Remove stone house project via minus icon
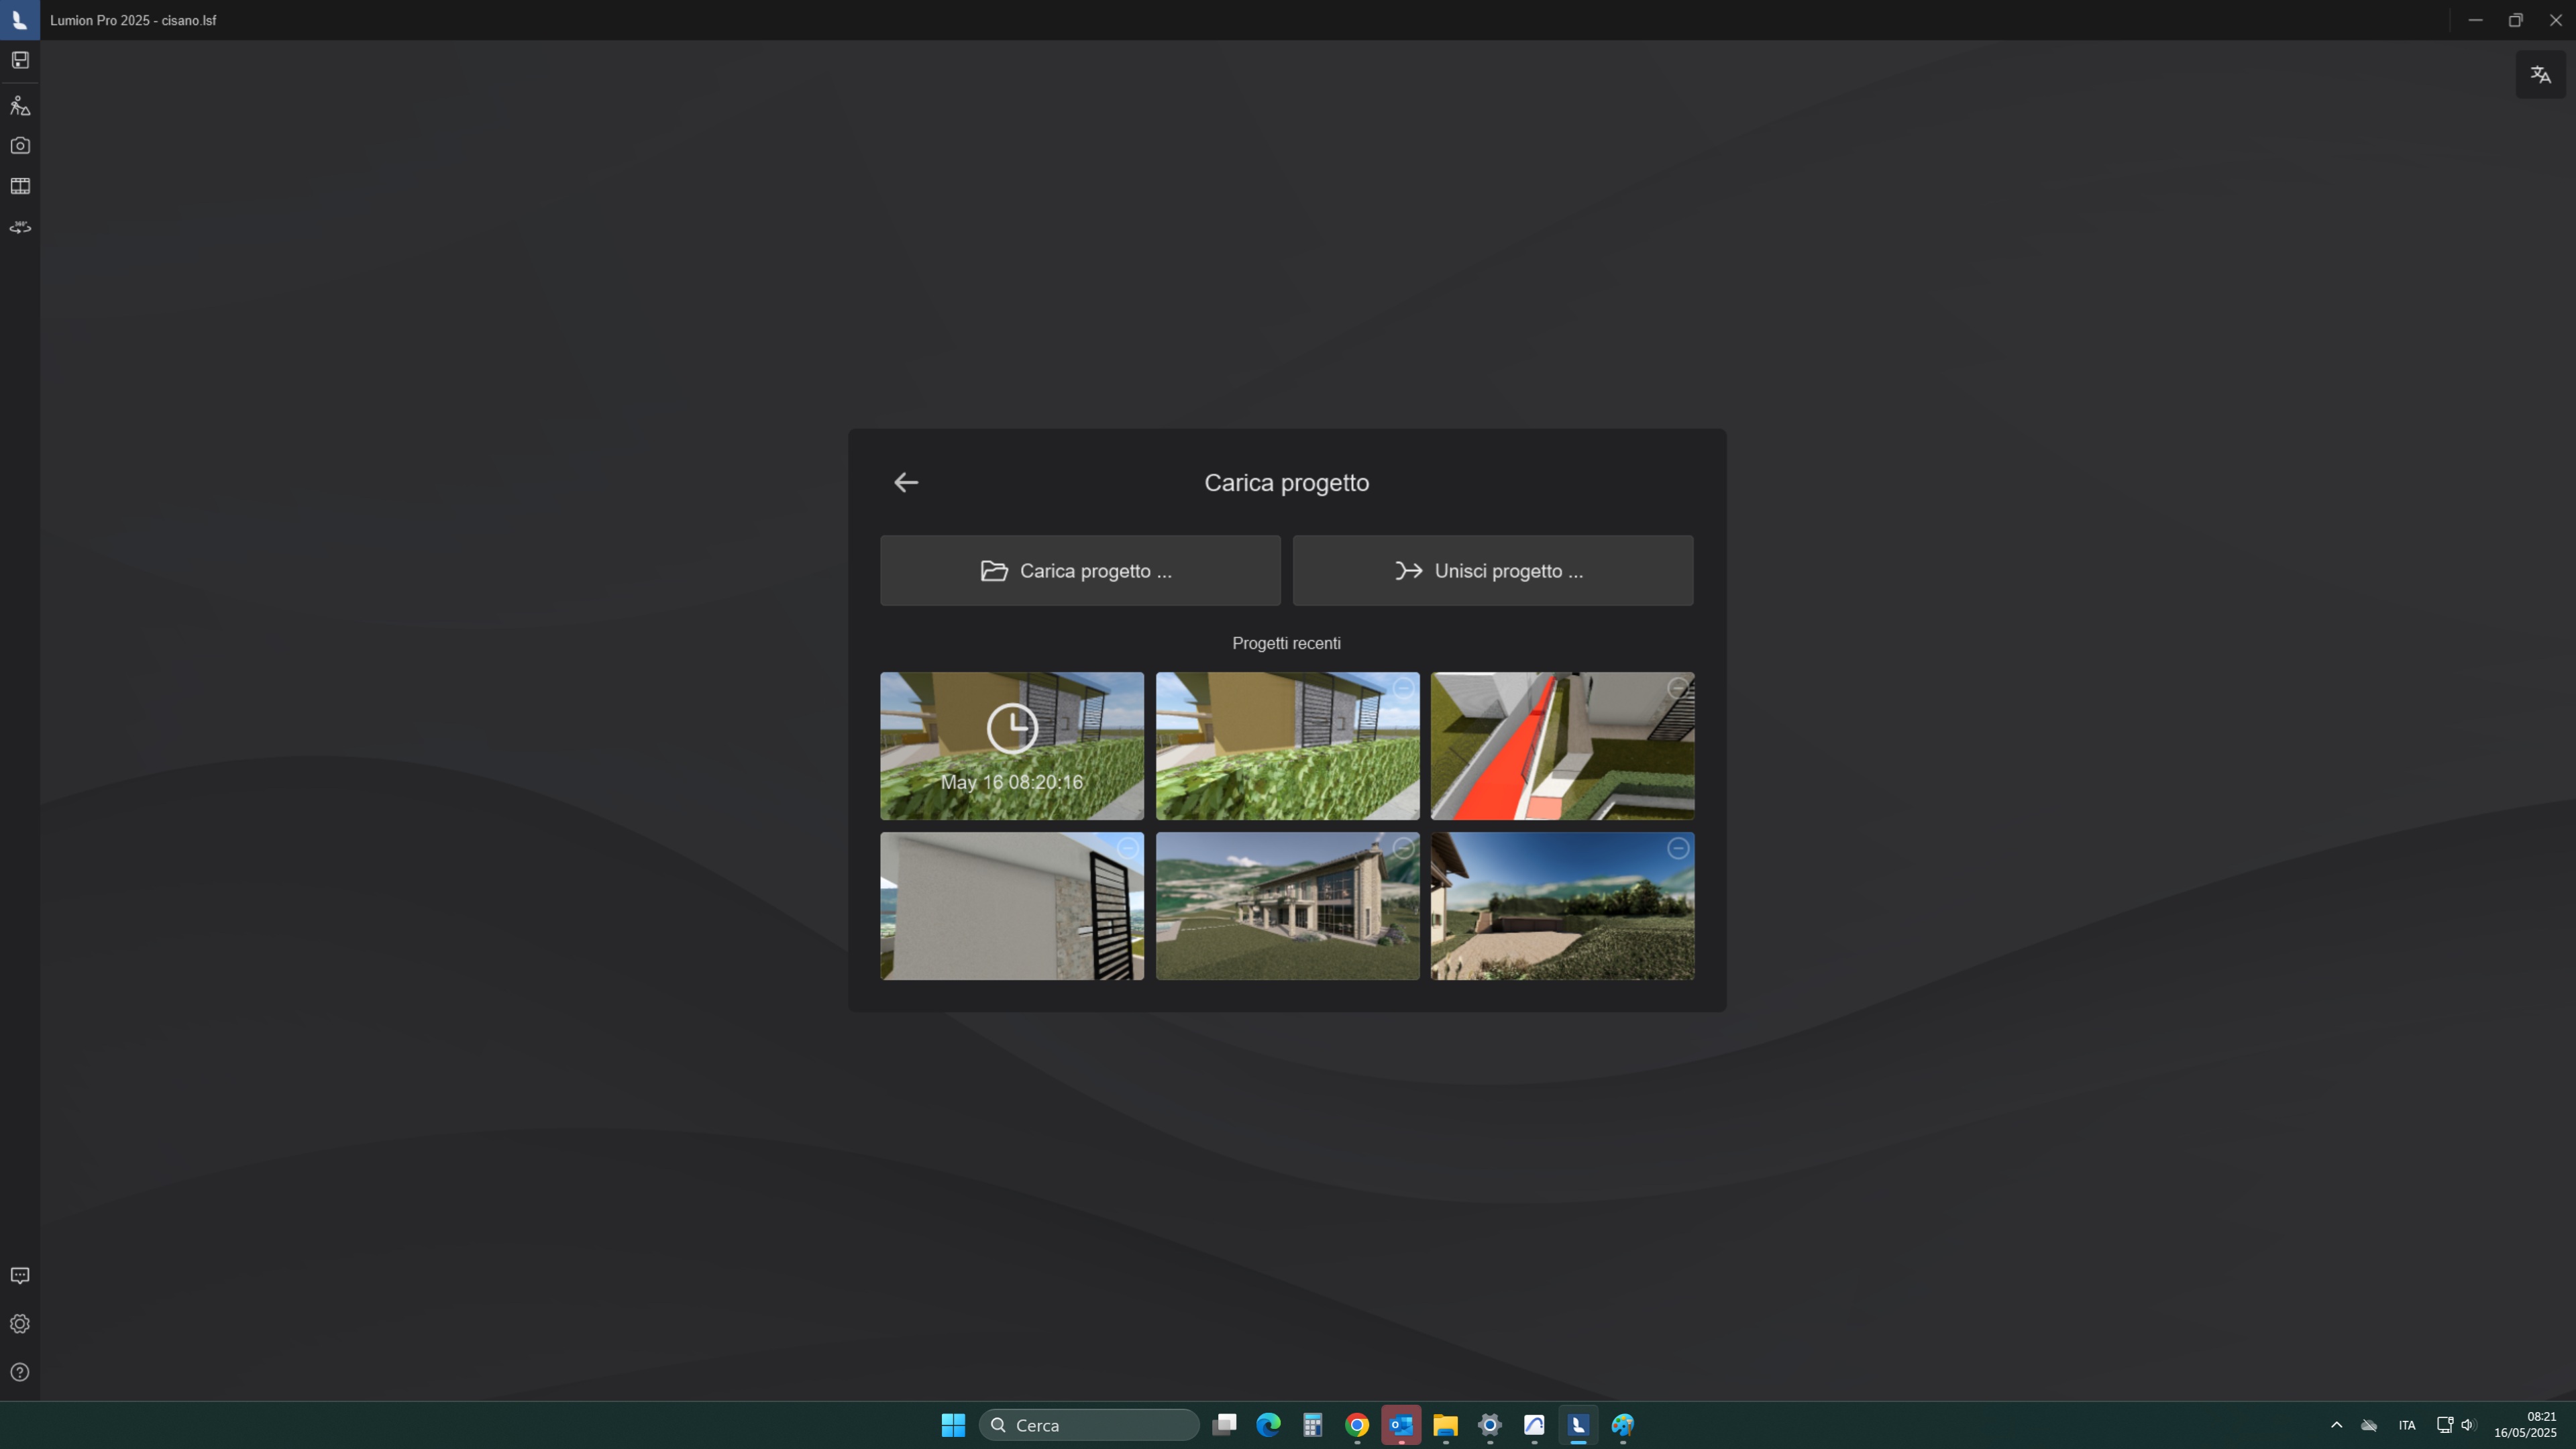 (1403, 848)
